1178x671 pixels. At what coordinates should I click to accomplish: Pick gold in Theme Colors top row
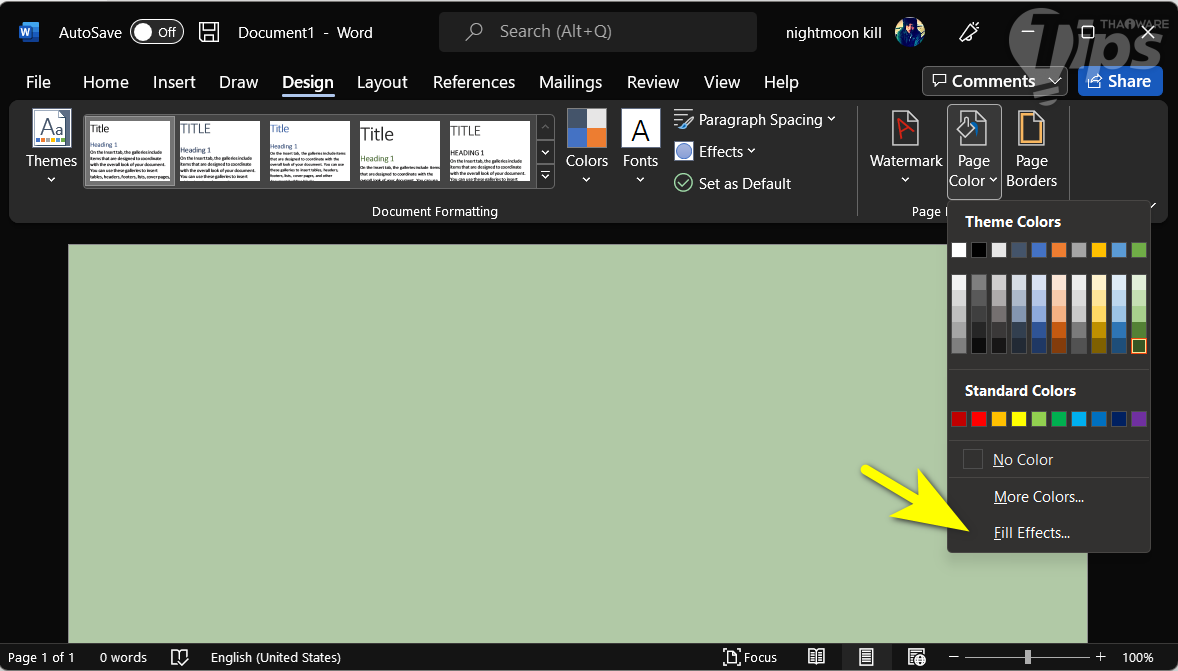(1098, 250)
